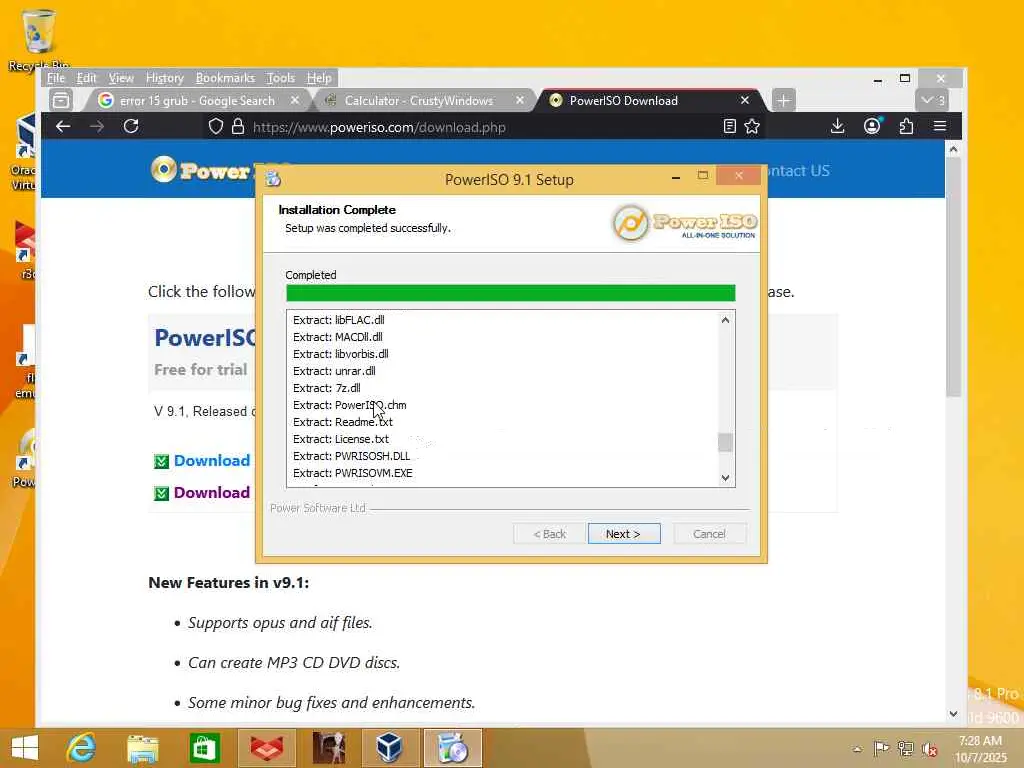Open Firefox account icon
Screen dimensions: 1024x768
(x=872, y=126)
